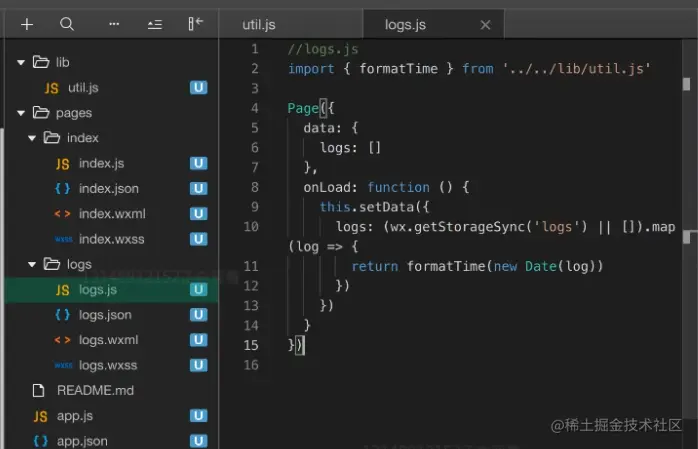
Task: Click the U status badge on app.js
Action: (199, 416)
